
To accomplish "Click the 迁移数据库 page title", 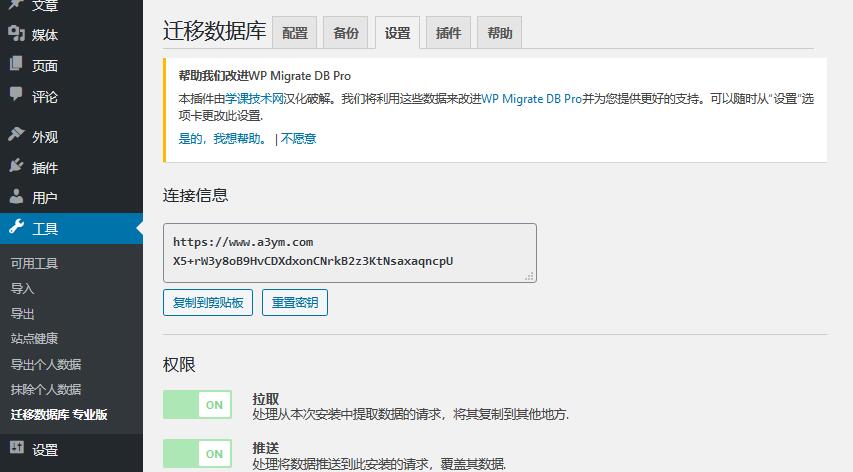I will (x=214, y=30).
